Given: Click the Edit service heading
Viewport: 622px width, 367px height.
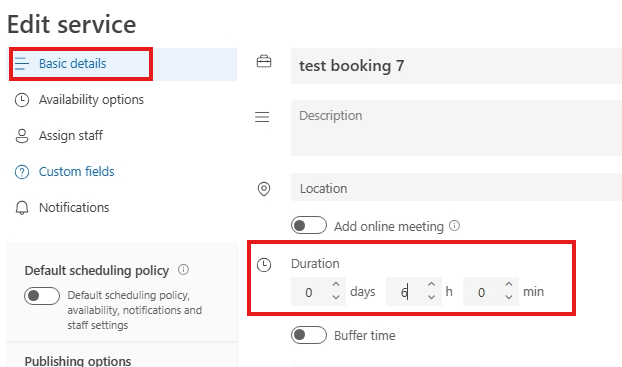Looking at the screenshot, I should click(71, 24).
